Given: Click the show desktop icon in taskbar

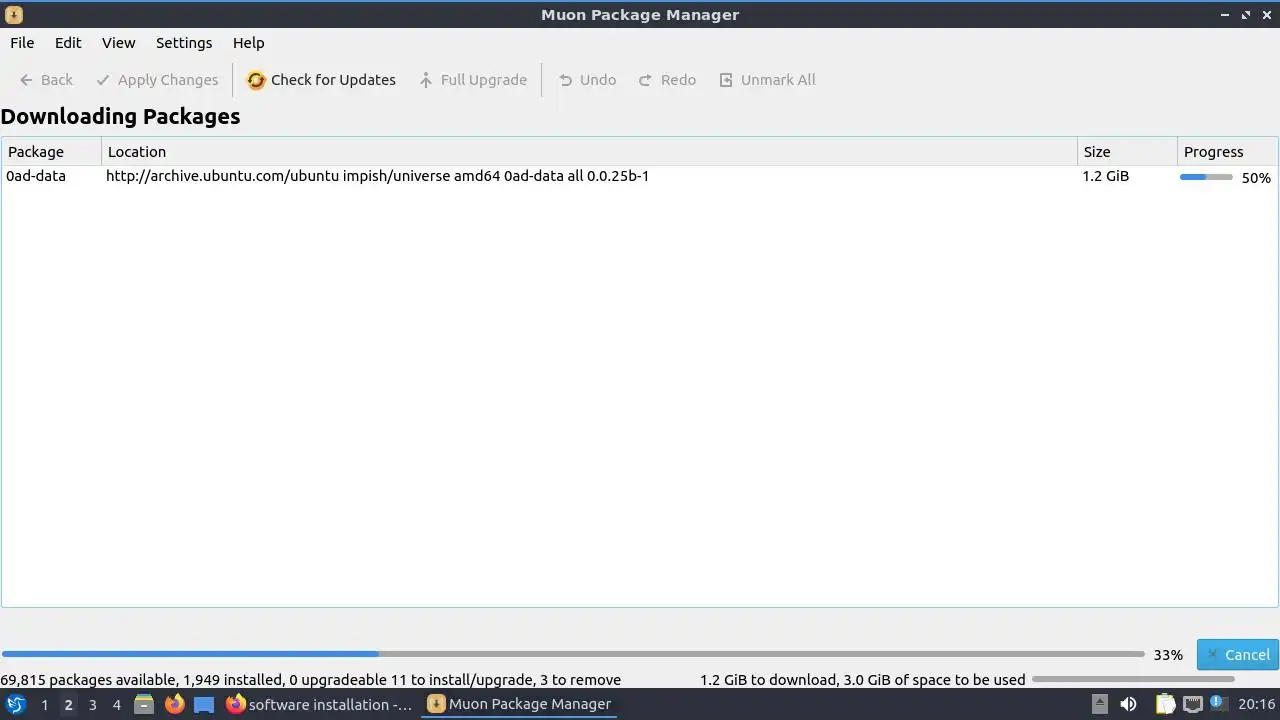Looking at the screenshot, I should [204, 704].
